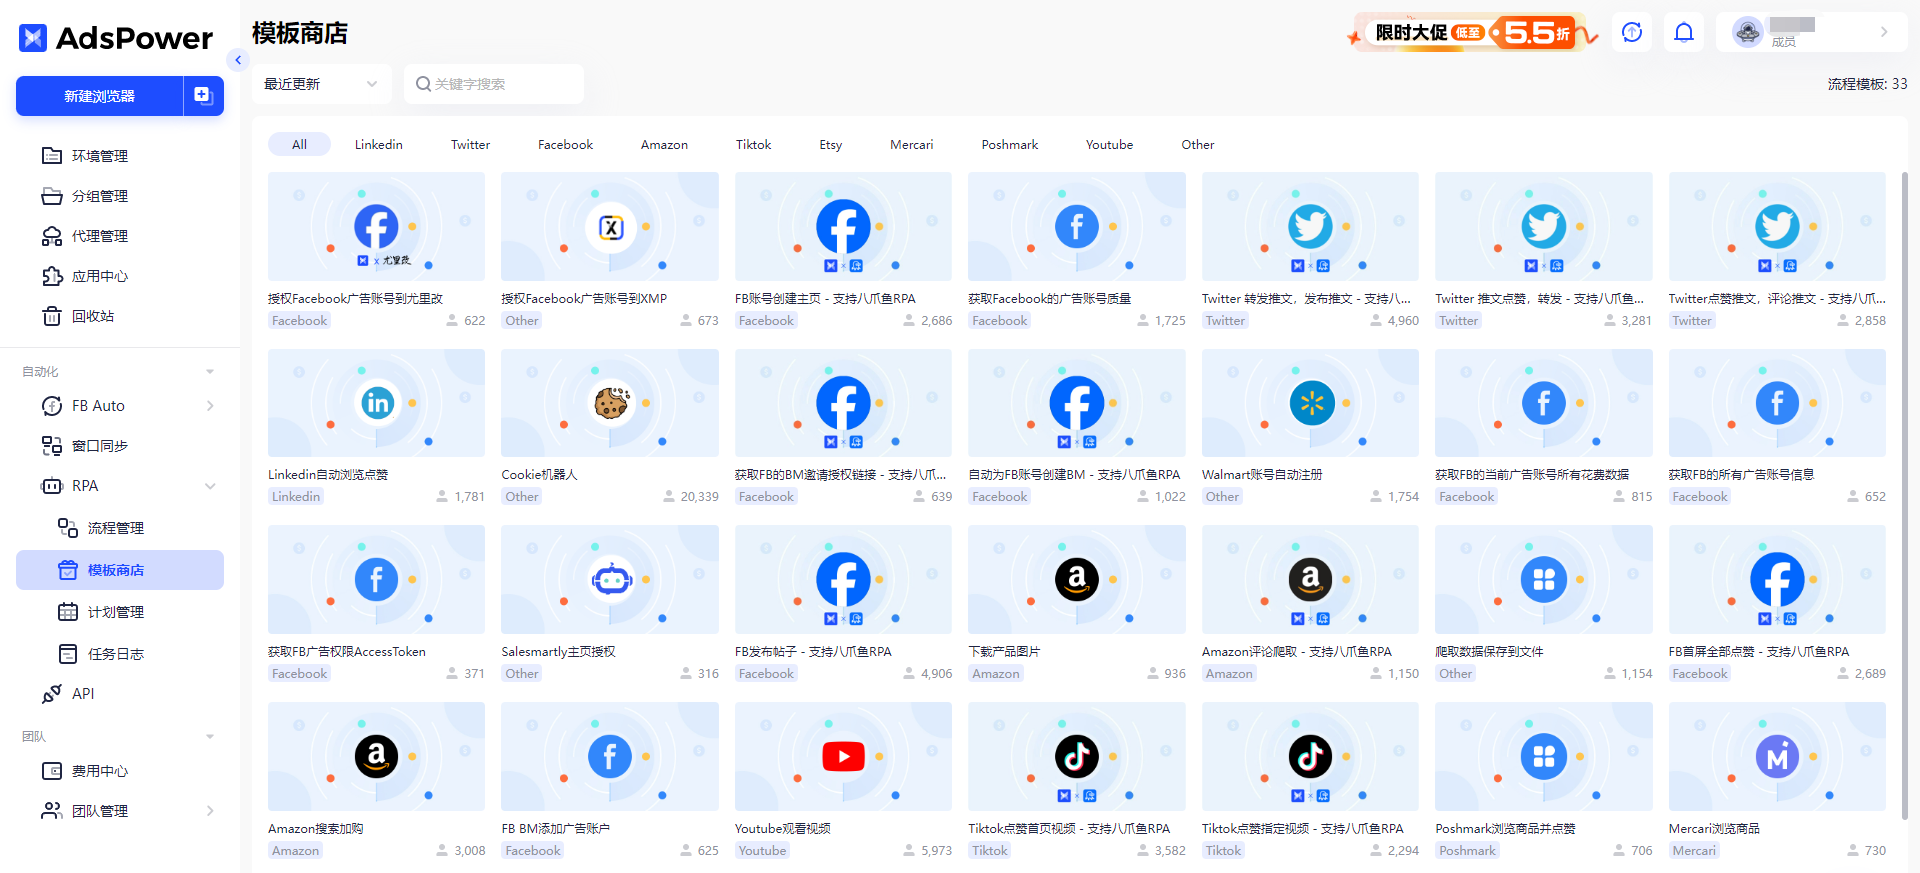Open the Linkedin自动浏览点赞 template thumbnail
This screenshot has height=873, width=1920.
point(376,403)
